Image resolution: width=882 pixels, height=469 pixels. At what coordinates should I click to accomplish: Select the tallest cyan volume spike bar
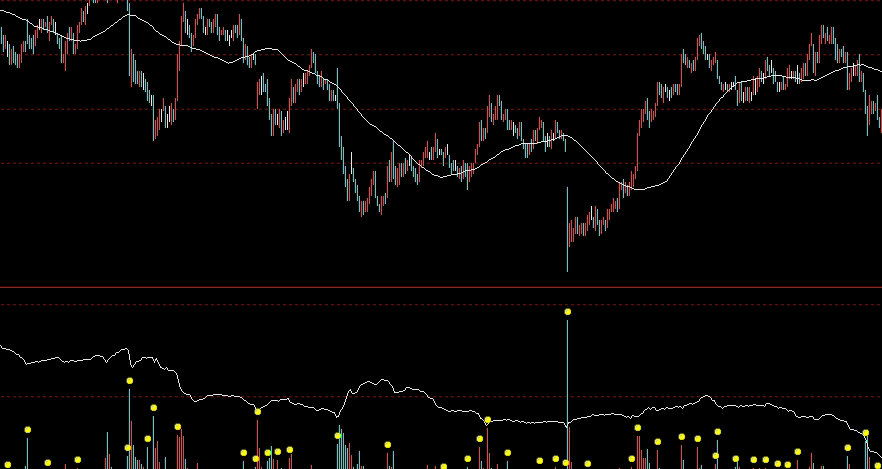[567, 390]
